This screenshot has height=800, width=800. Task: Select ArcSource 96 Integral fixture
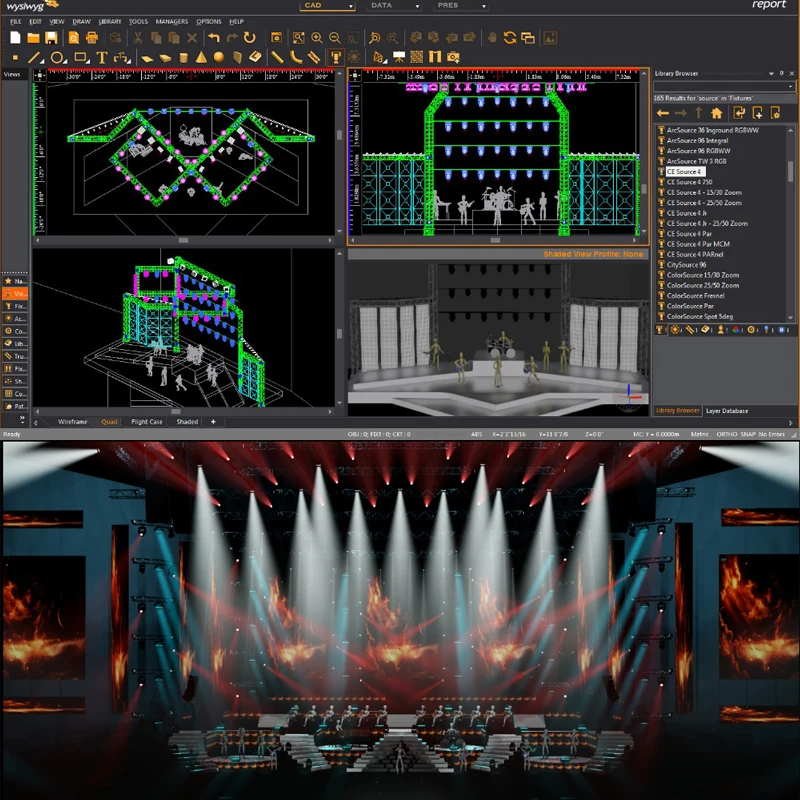tap(697, 140)
